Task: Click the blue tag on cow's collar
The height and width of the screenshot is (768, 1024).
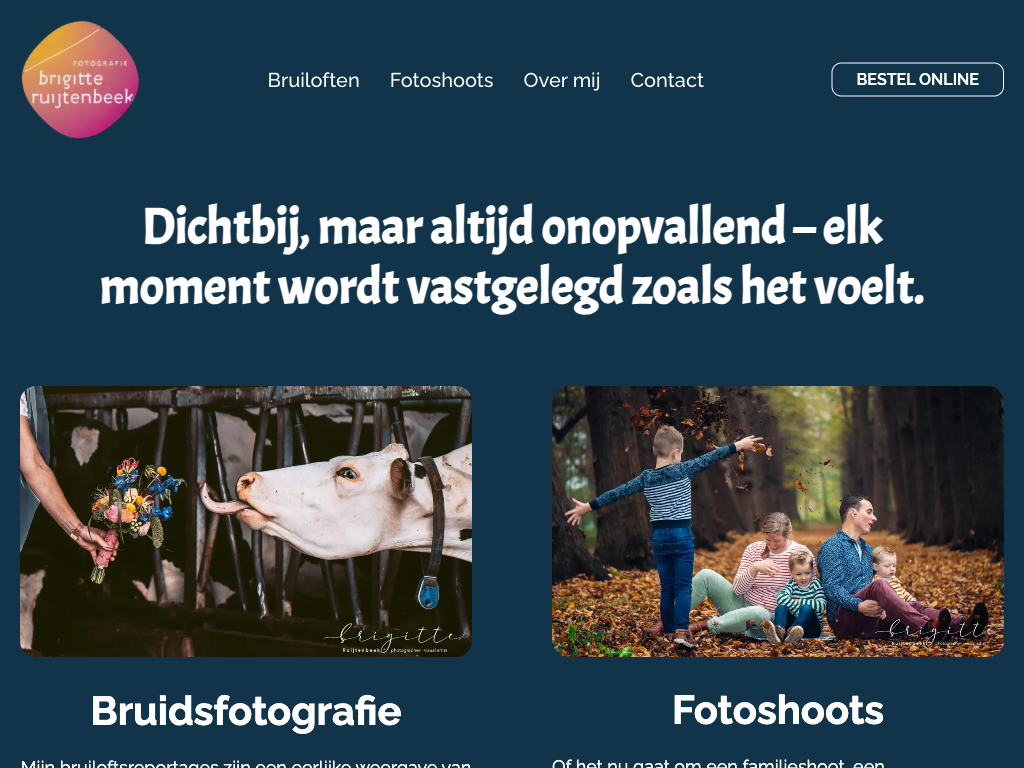Action: click(x=428, y=592)
